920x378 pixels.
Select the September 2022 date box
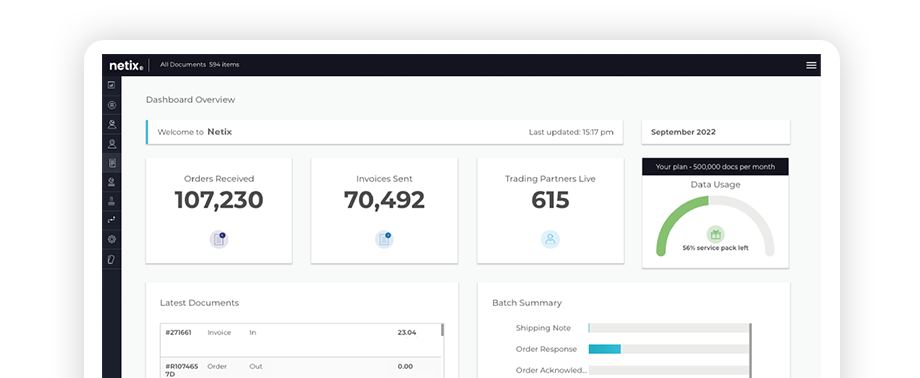[716, 132]
